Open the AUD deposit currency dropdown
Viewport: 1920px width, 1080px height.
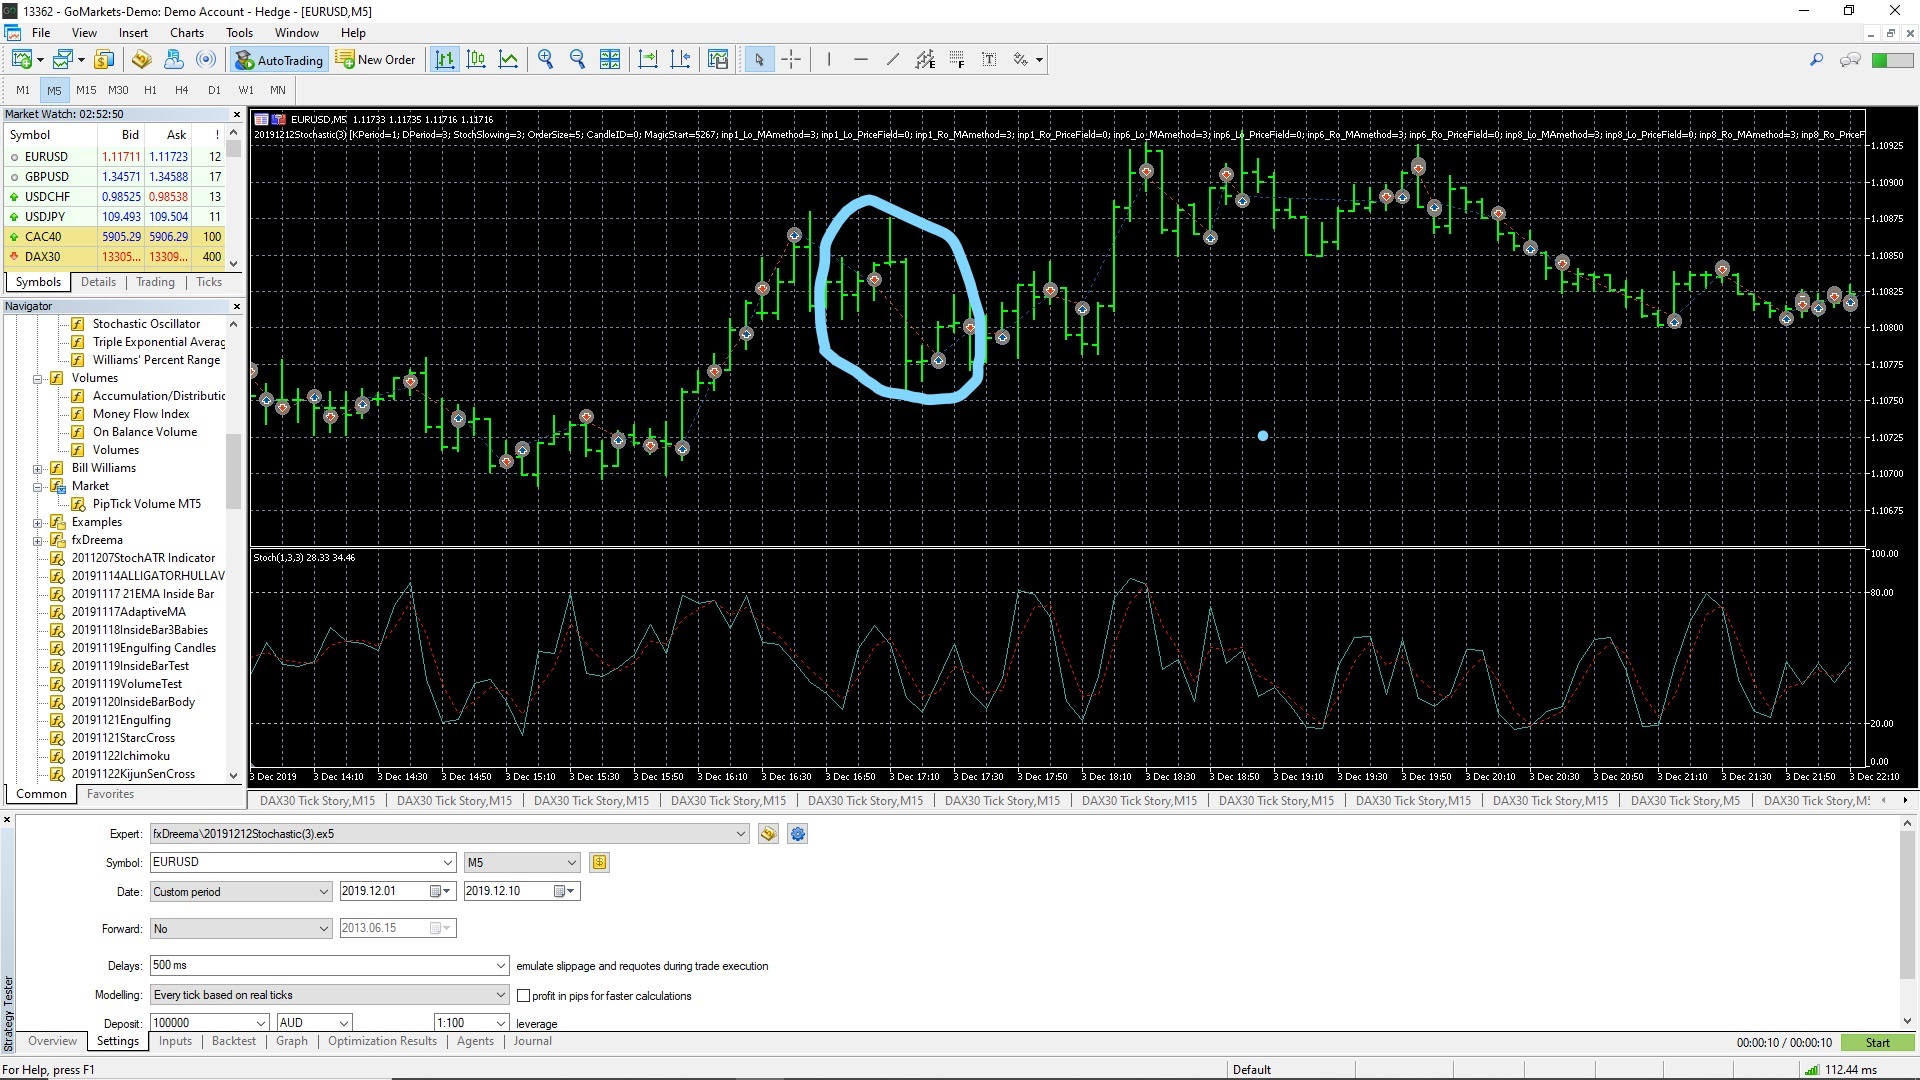pyautogui.click(x=343, y=1023)
